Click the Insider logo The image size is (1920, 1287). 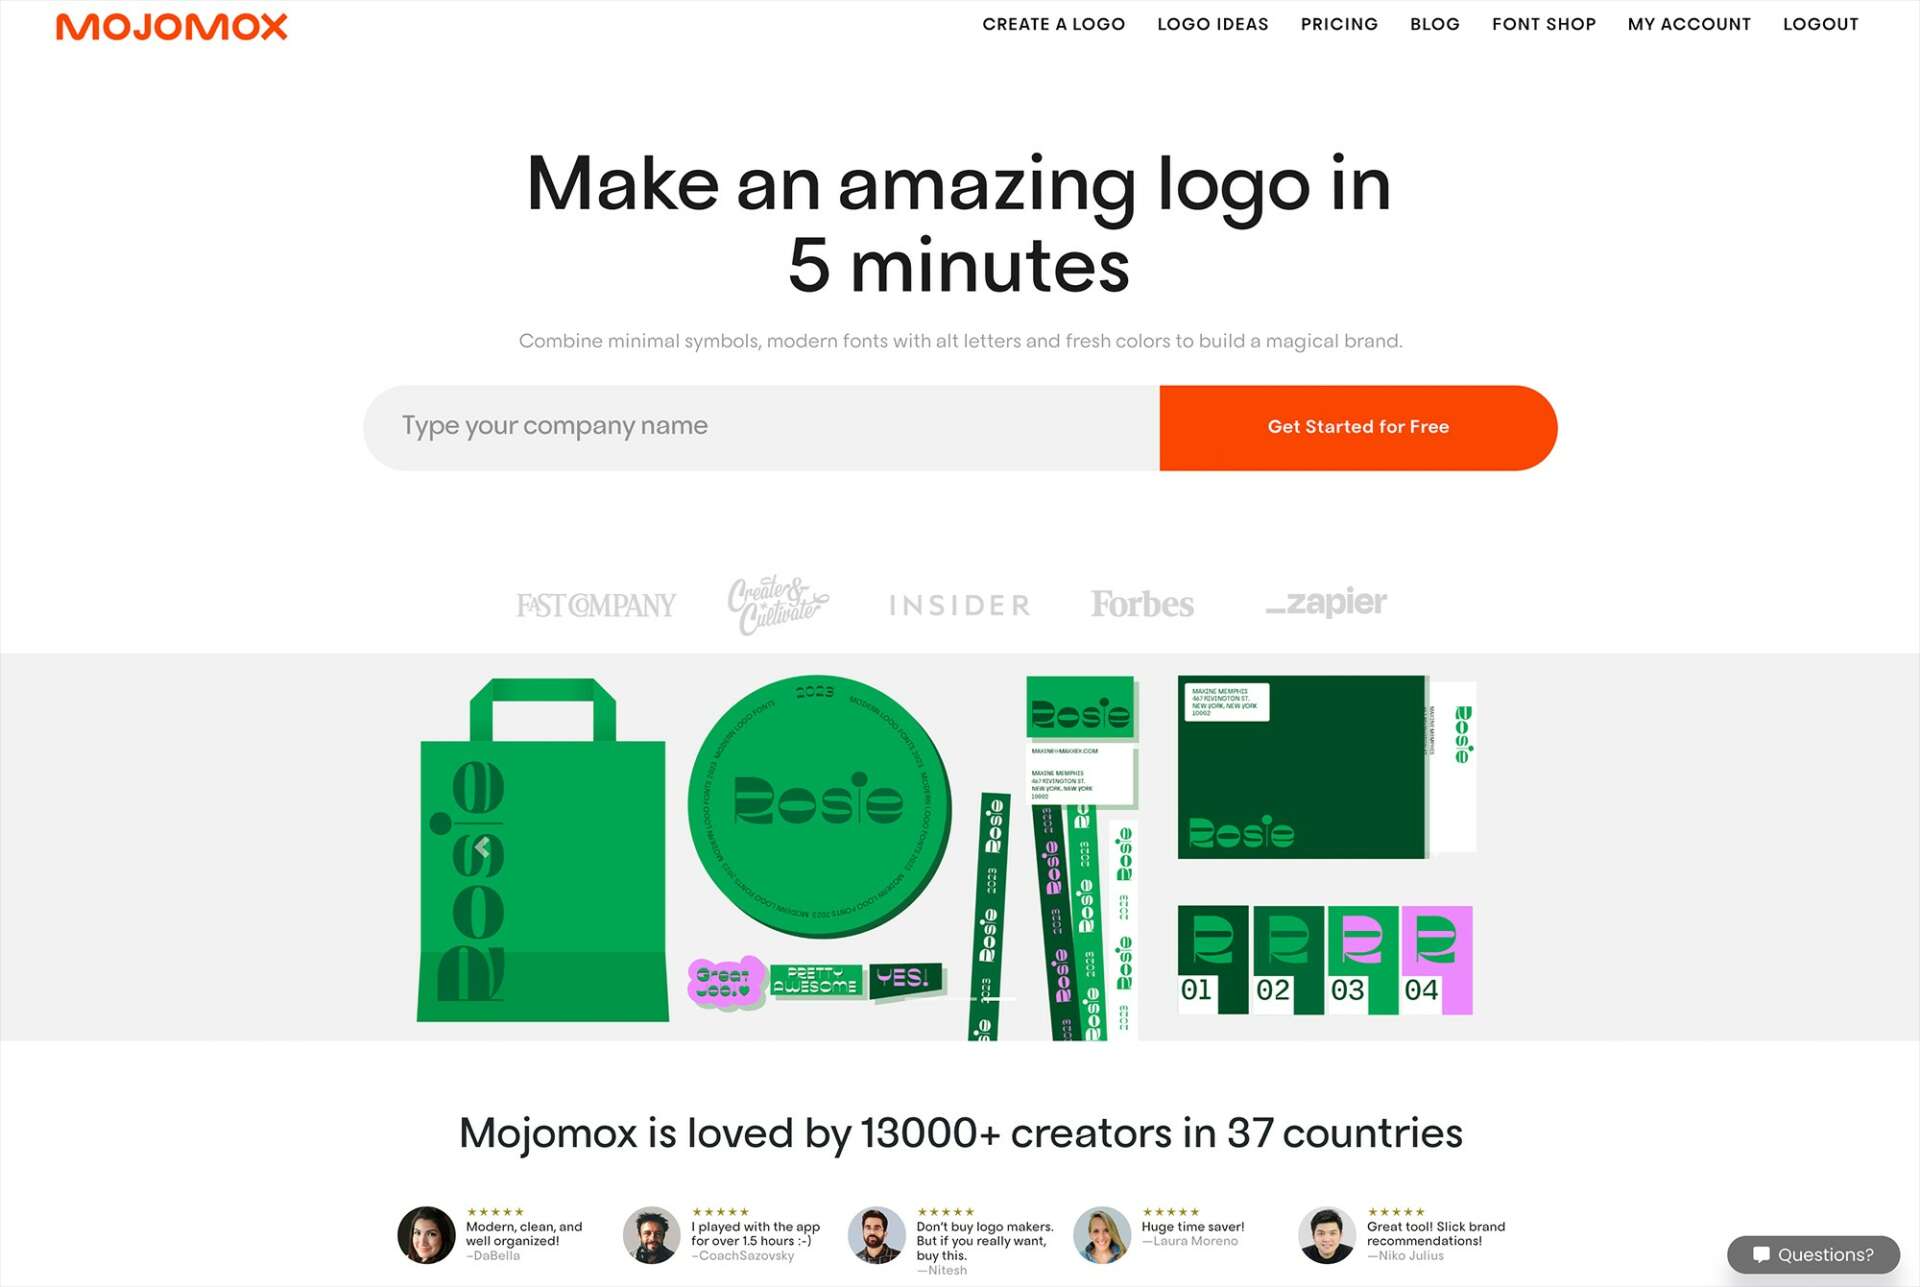click(959, 605)
